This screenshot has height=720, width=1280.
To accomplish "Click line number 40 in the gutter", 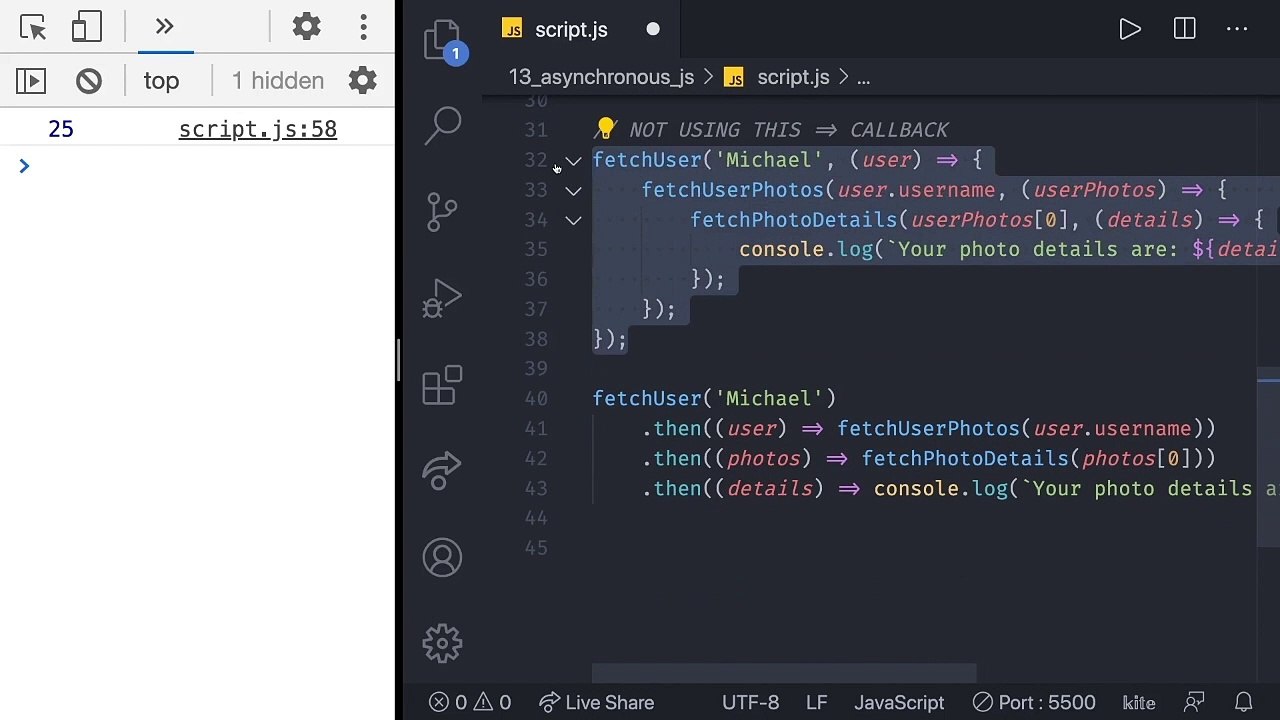I will pyautogui.click(x=536, y=399).
